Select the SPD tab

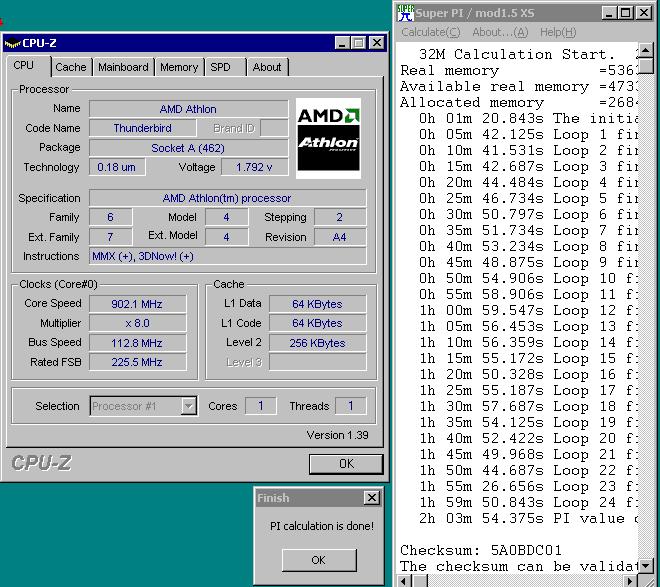(x=225, y=67)
